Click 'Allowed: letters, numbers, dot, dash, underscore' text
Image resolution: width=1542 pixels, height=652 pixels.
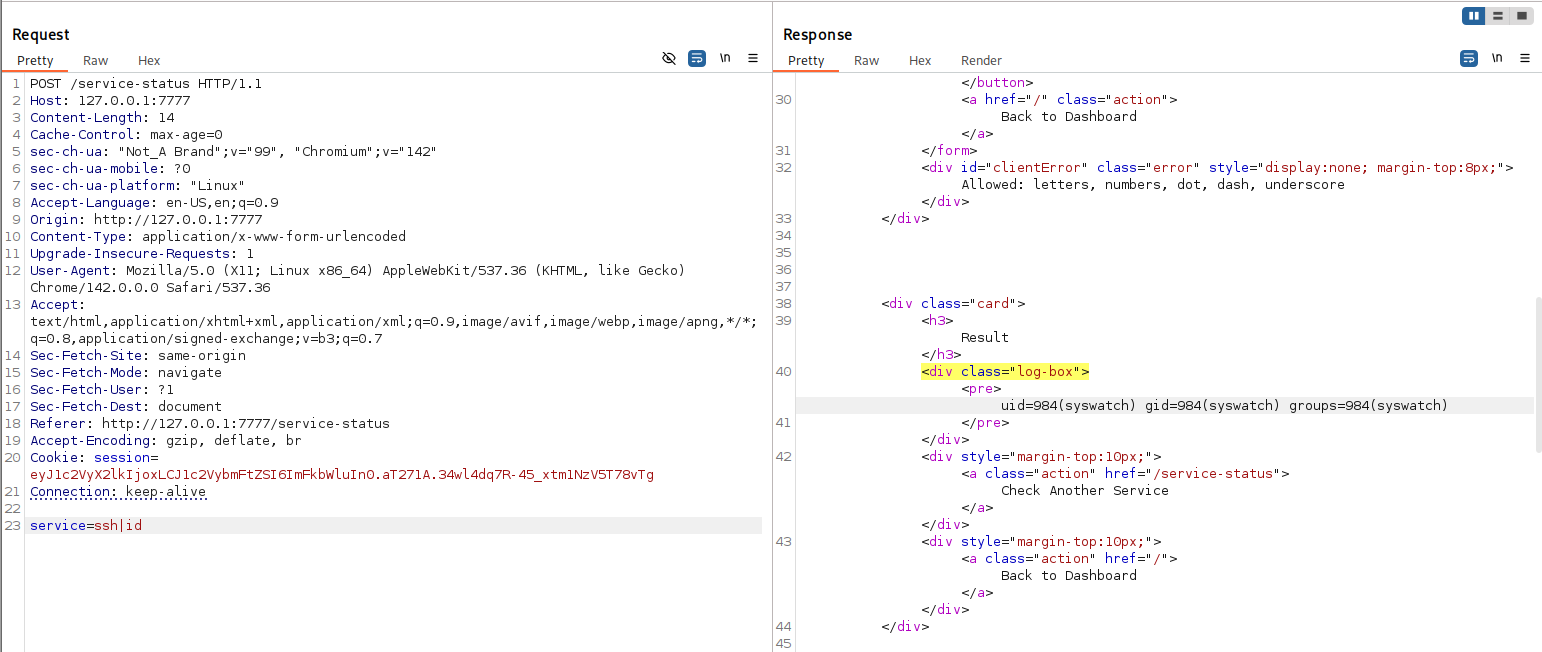(x=1153, y=185)
